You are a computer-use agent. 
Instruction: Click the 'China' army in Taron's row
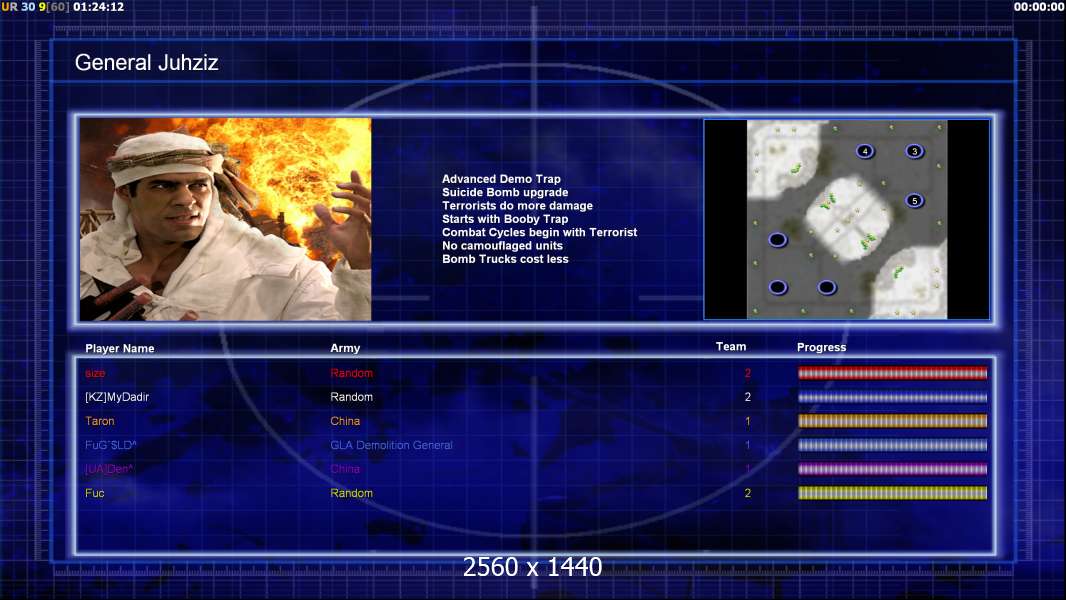(x=345, y=421)
